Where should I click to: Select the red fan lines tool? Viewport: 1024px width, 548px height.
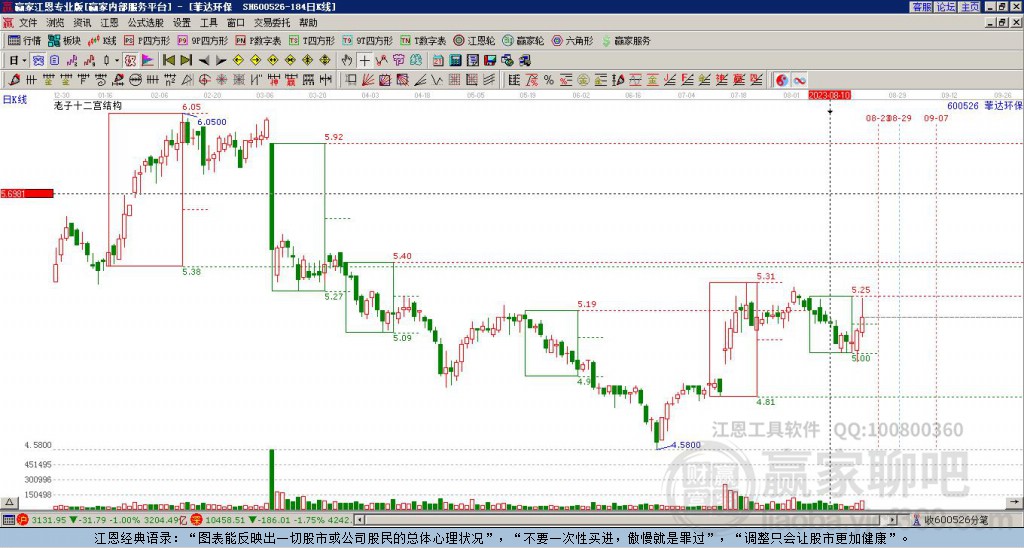coord(368,80)
